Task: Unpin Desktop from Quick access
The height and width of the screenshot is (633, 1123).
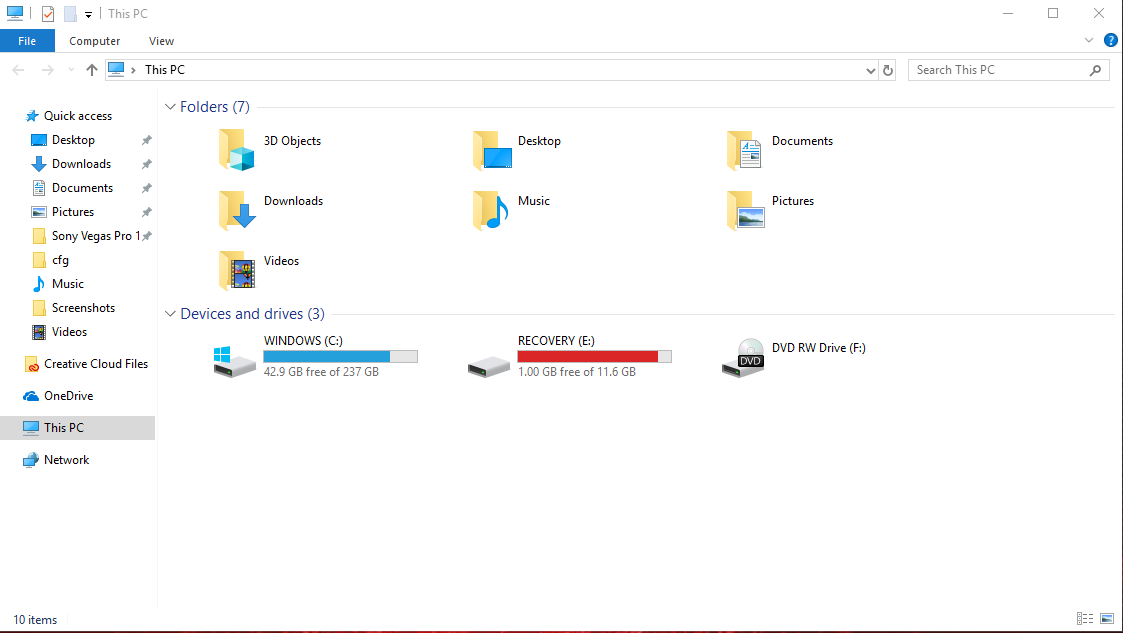Action: 146,139
